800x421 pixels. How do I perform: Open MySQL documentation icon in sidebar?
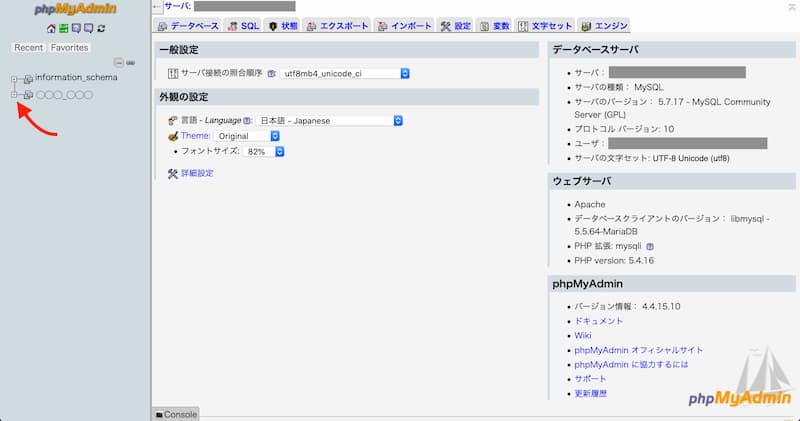(88, 29)
